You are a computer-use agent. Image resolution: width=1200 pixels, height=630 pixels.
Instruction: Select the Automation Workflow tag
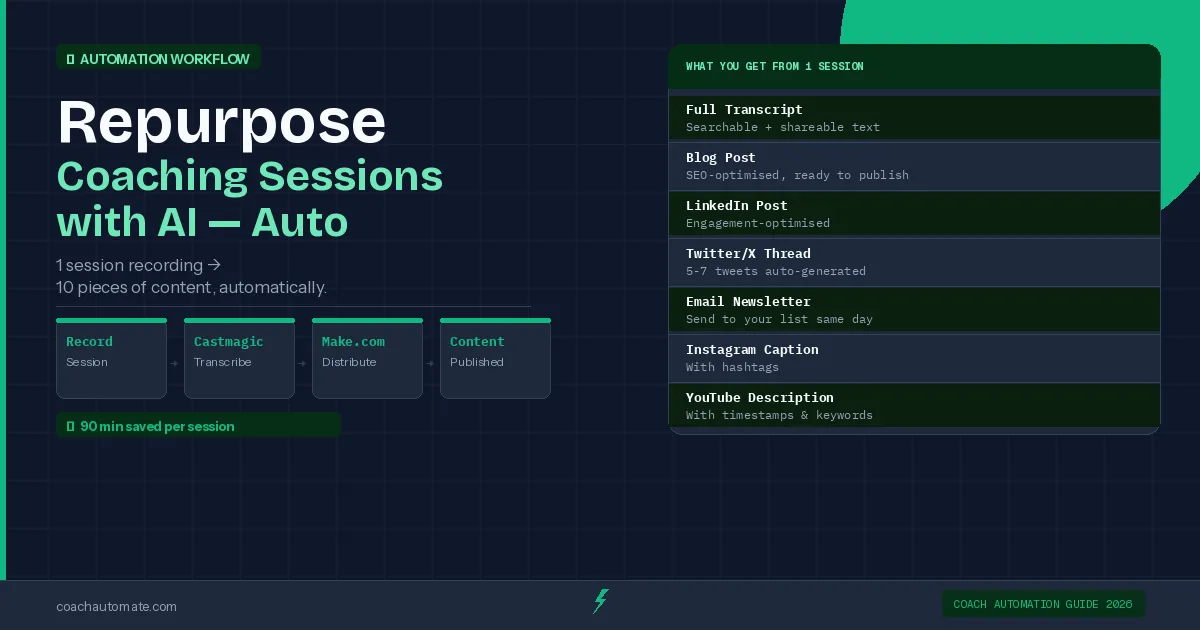click(x=158, y=59)
